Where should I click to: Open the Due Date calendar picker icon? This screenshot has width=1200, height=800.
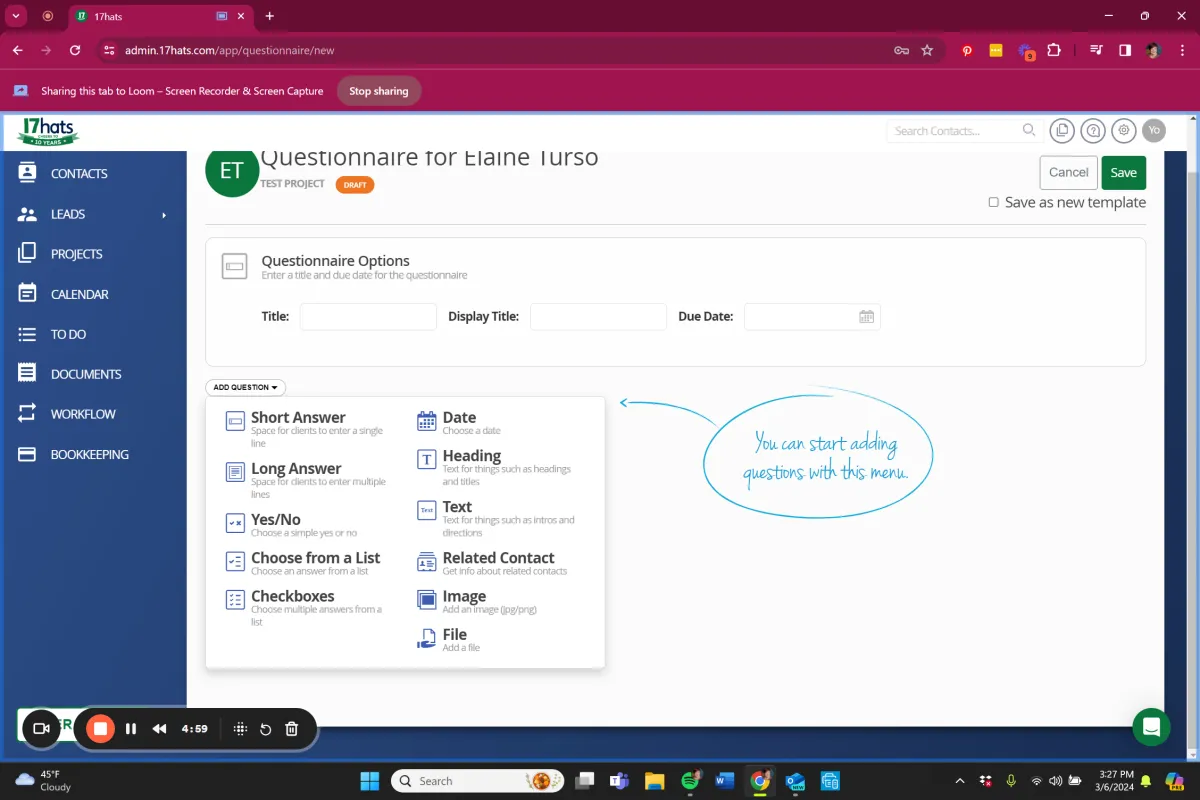click(x=866, y=317)
